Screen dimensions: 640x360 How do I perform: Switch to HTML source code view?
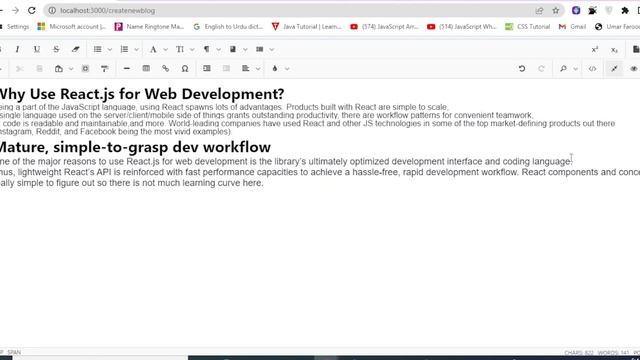[x=592, y=69]
